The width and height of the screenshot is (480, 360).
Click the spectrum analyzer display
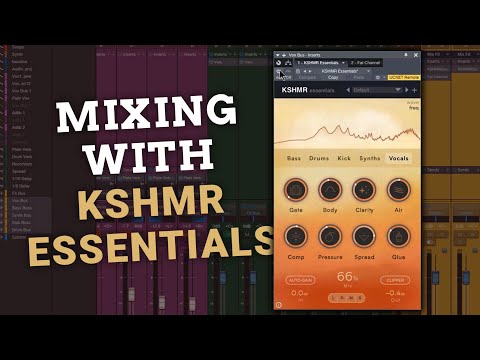[x=347, y=123]
